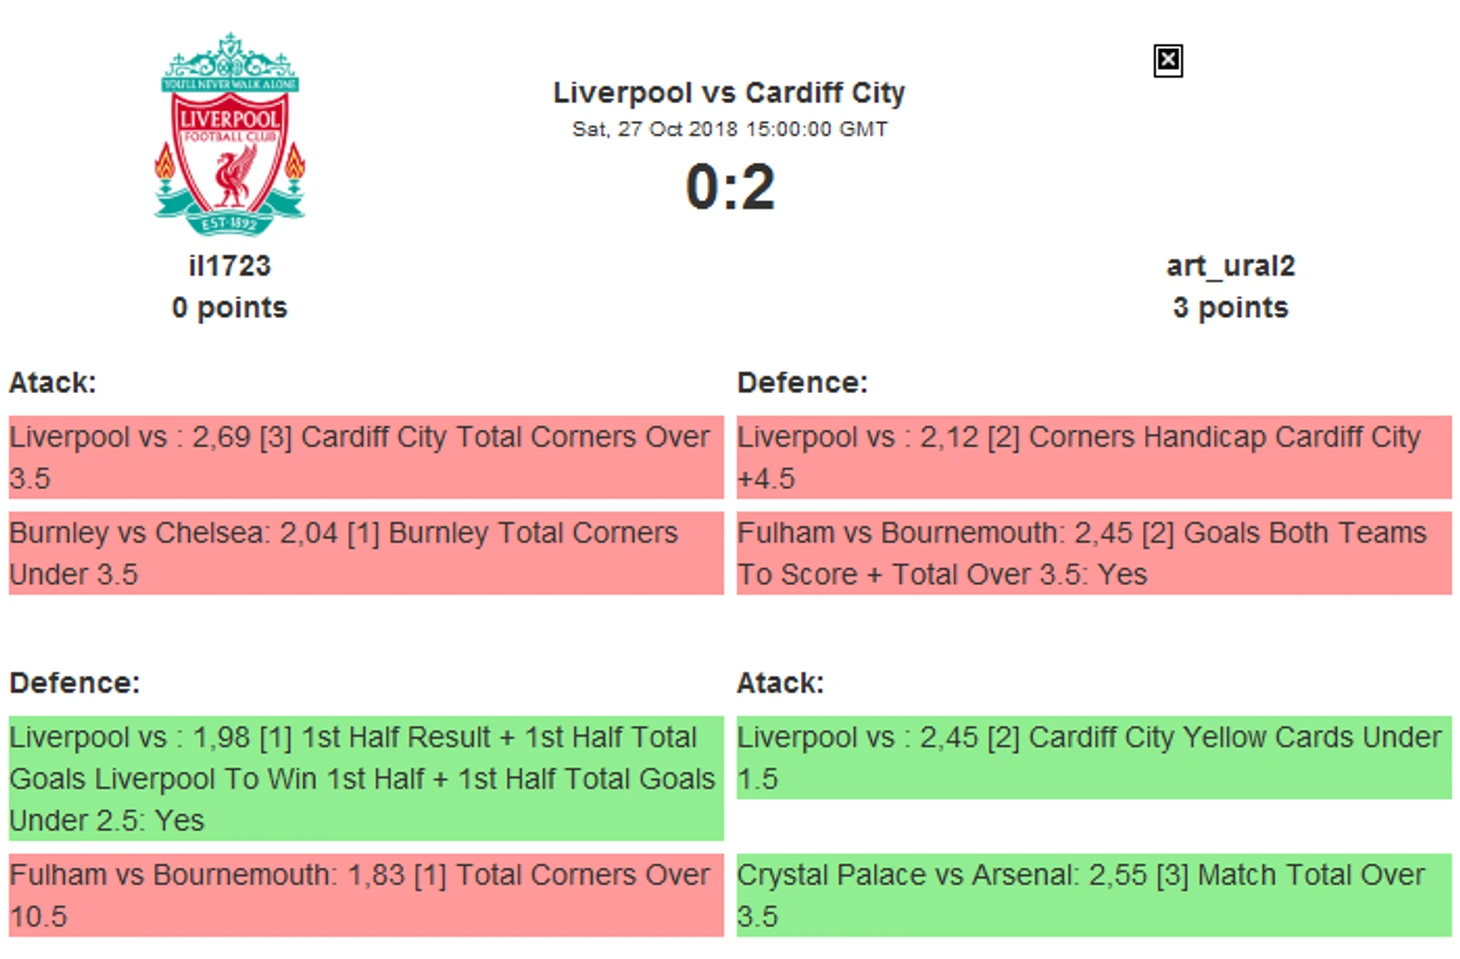Select Fulham Total Corners Over 10.5 bet

pyautogui.click(x=366, y=895)
